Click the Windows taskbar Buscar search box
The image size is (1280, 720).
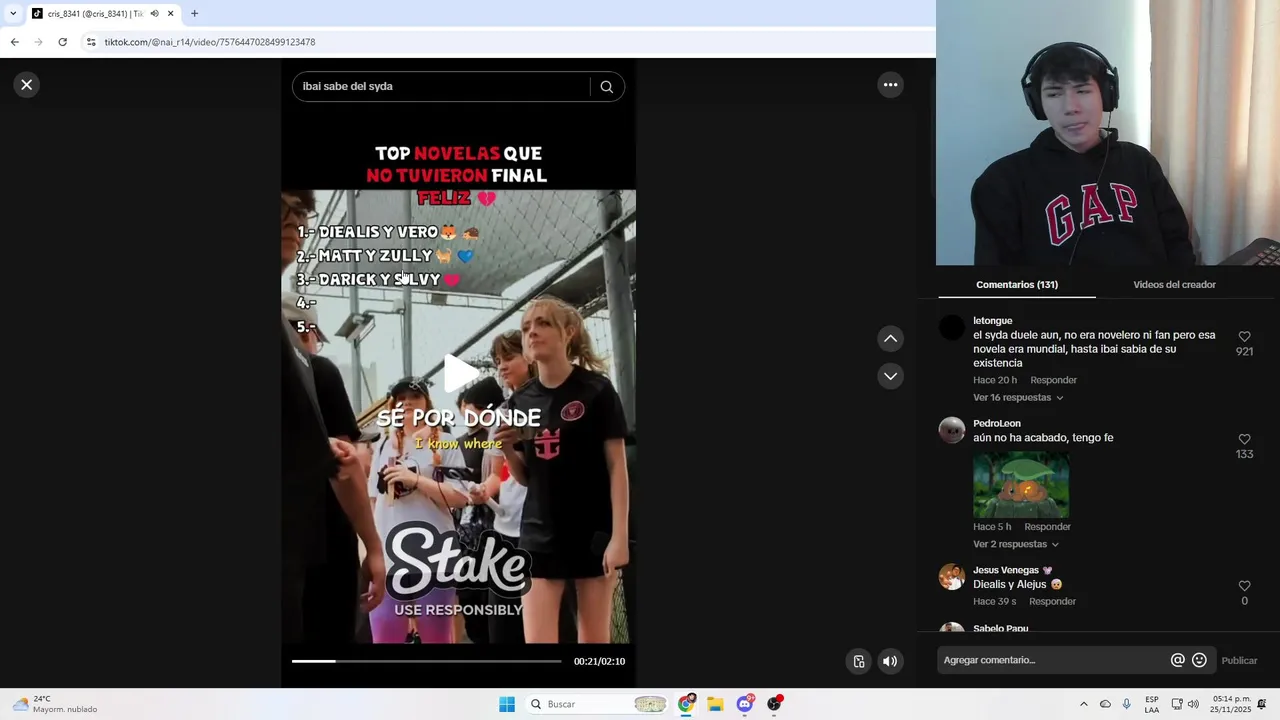click(x=597, y=704)
